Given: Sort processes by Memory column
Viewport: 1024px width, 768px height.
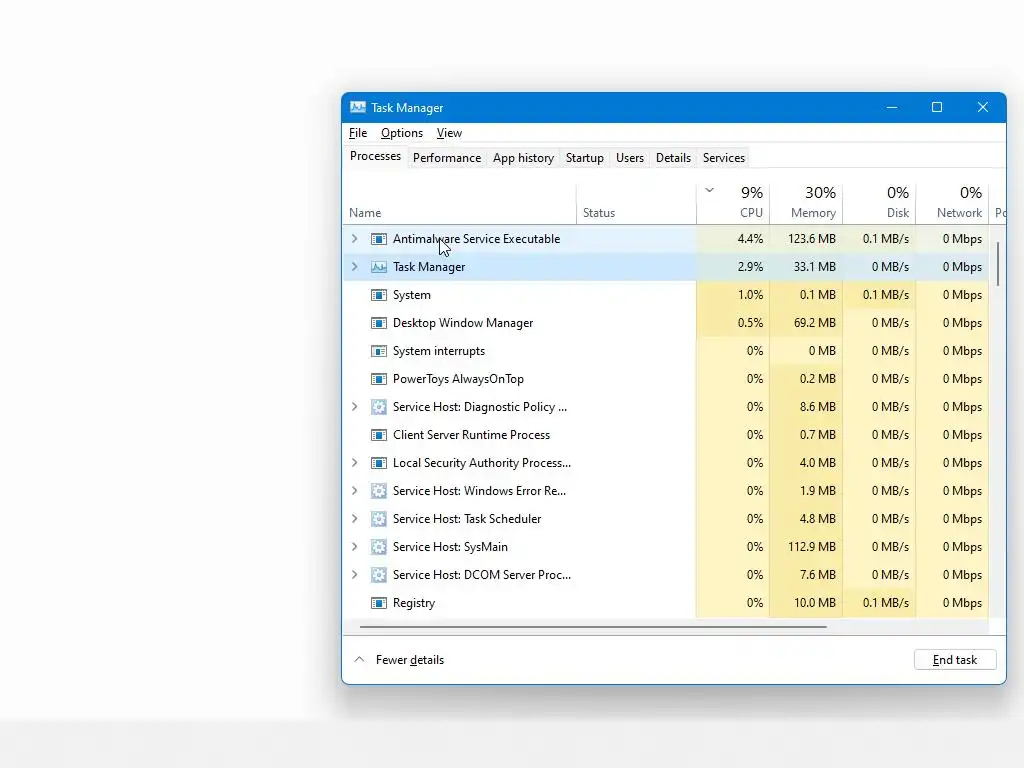Looking at the screenshot, I should pyautogui.click(x=806, y=204).
